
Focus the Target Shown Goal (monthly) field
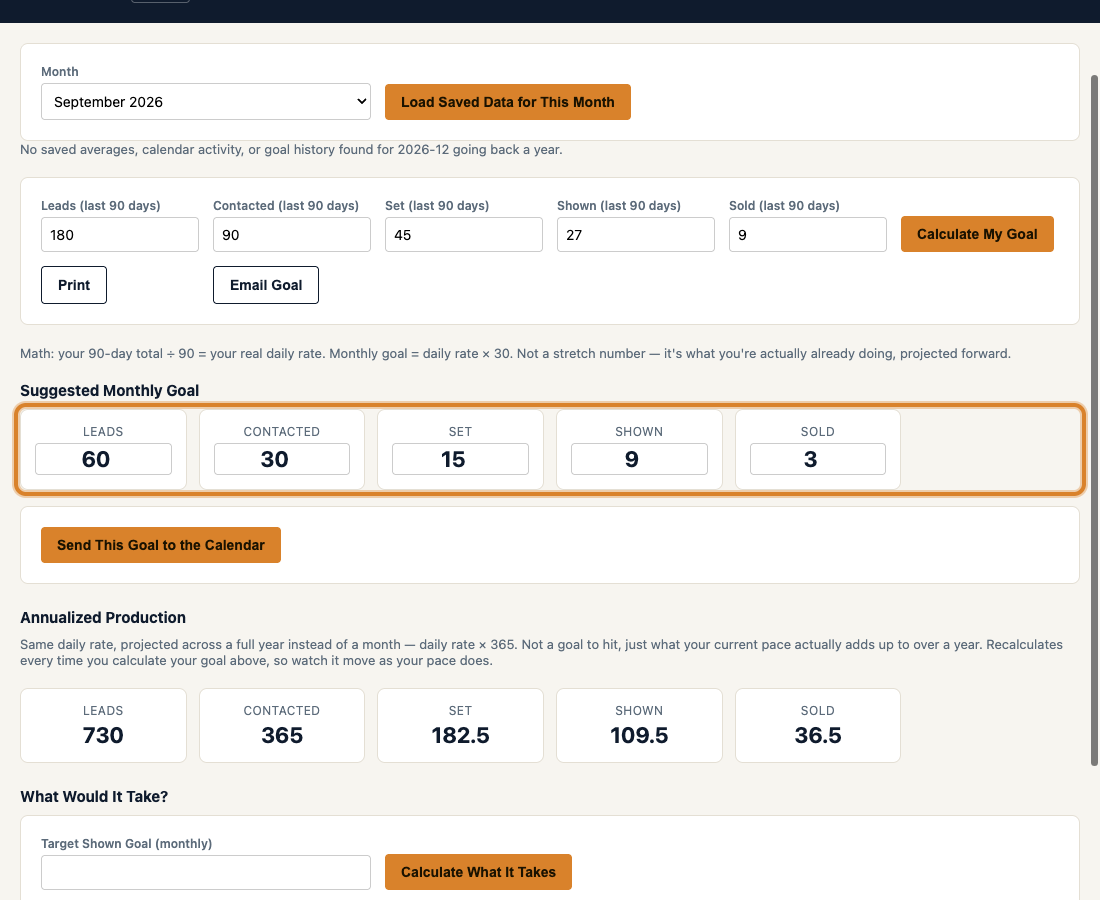(x=206, y=872)
